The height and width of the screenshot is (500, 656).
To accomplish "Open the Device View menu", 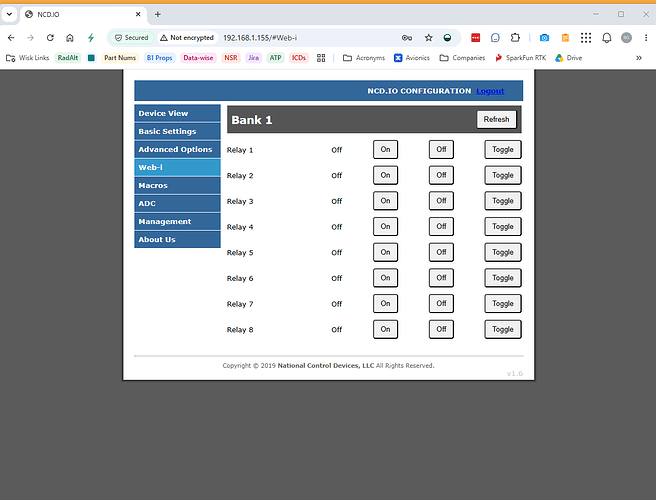I will pyautogui.click(x=177, y=113).
